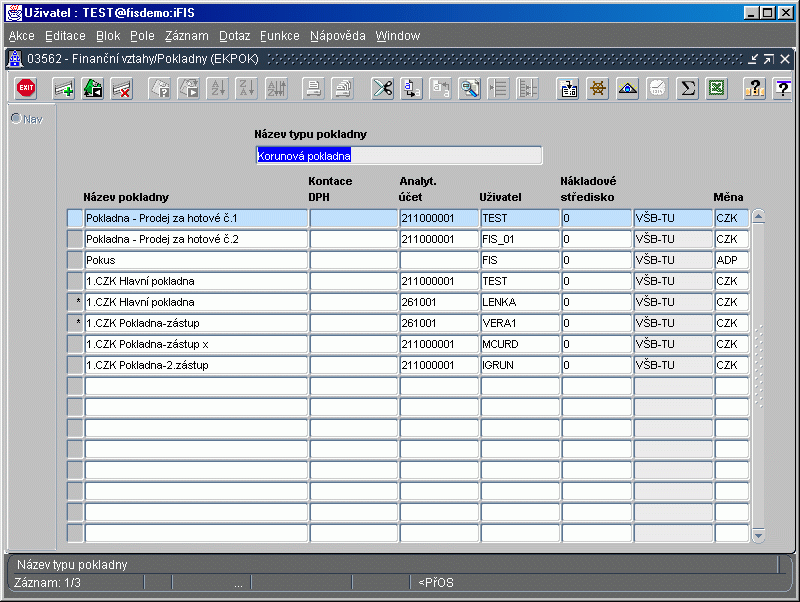Click cost center '0' in IGRUN row
This screenshot has height=602, width=800.
596,365
